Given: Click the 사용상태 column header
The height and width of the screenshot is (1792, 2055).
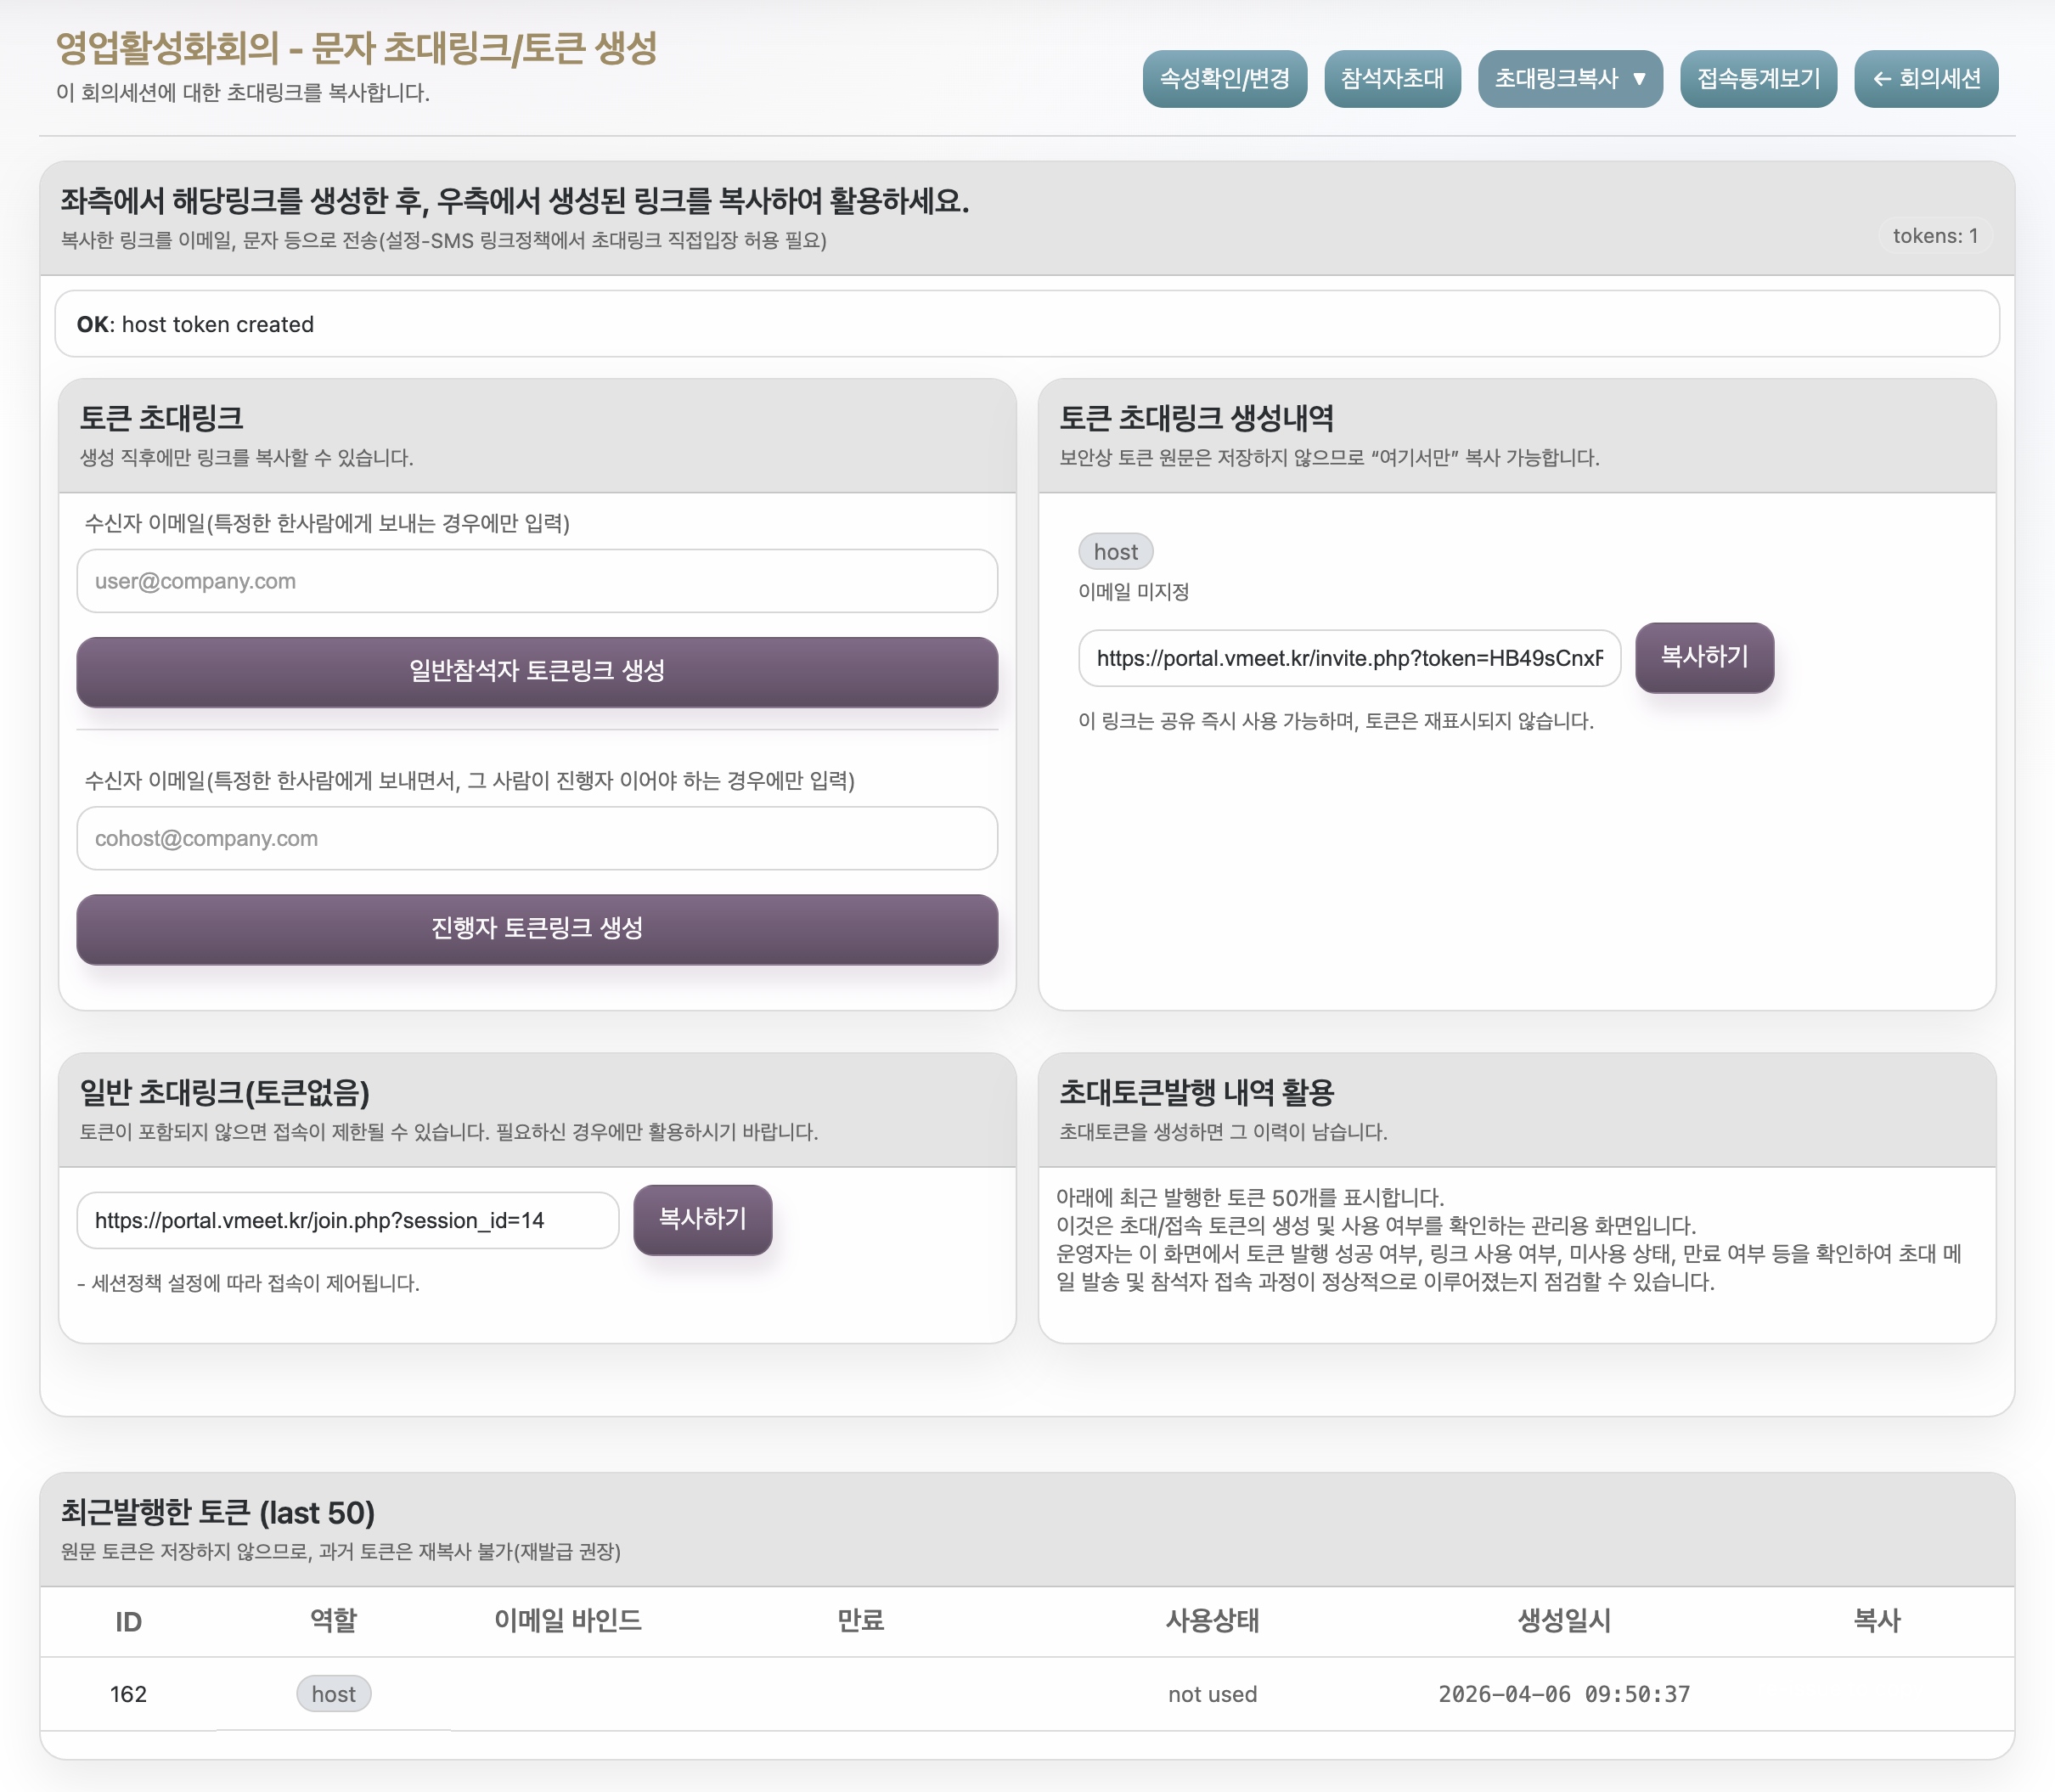Looking at the screenshot, I should (1212, 1621).
